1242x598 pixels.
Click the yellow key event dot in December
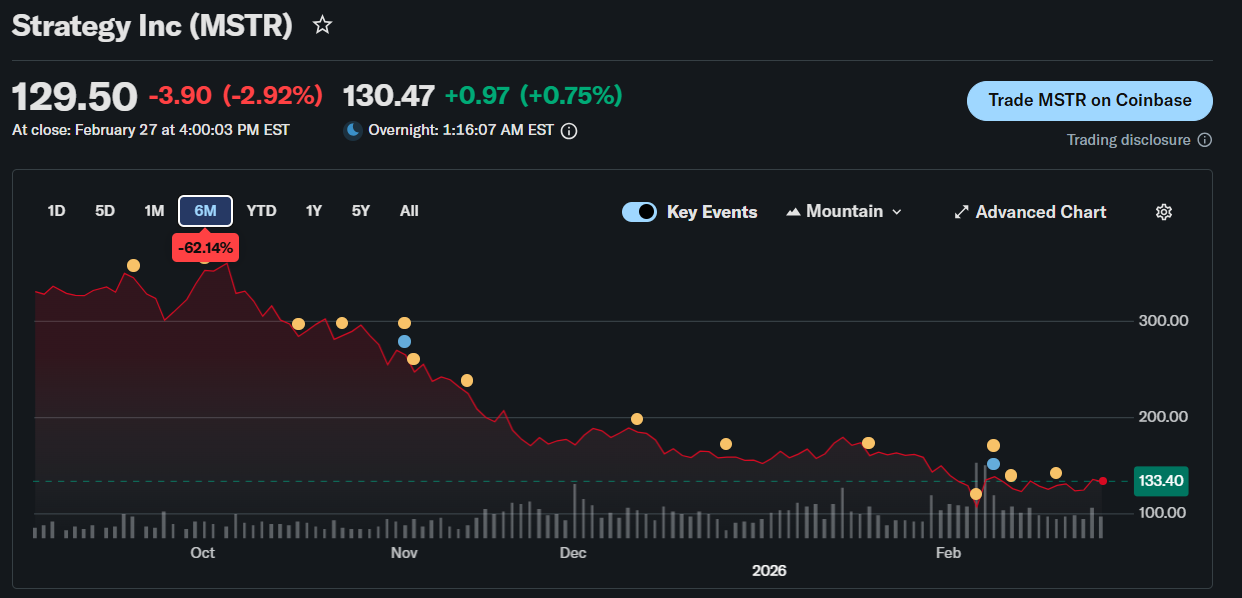point(637,419)
